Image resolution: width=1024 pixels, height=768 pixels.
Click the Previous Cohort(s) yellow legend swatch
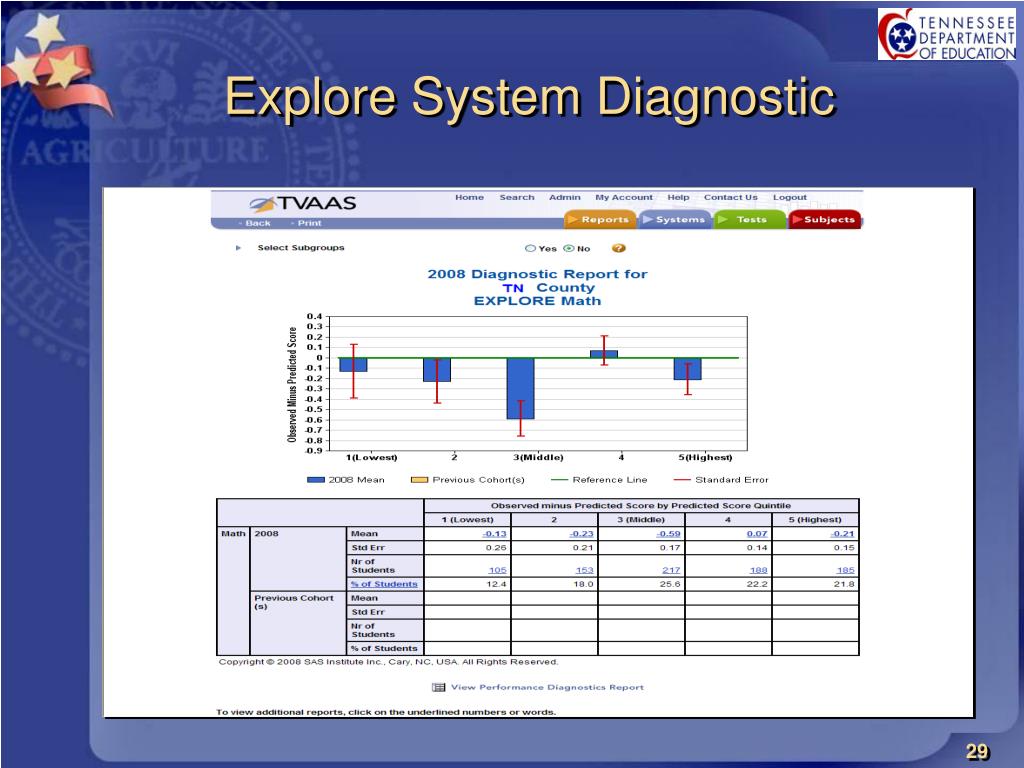pyautogui.click(x=419, y=480)
